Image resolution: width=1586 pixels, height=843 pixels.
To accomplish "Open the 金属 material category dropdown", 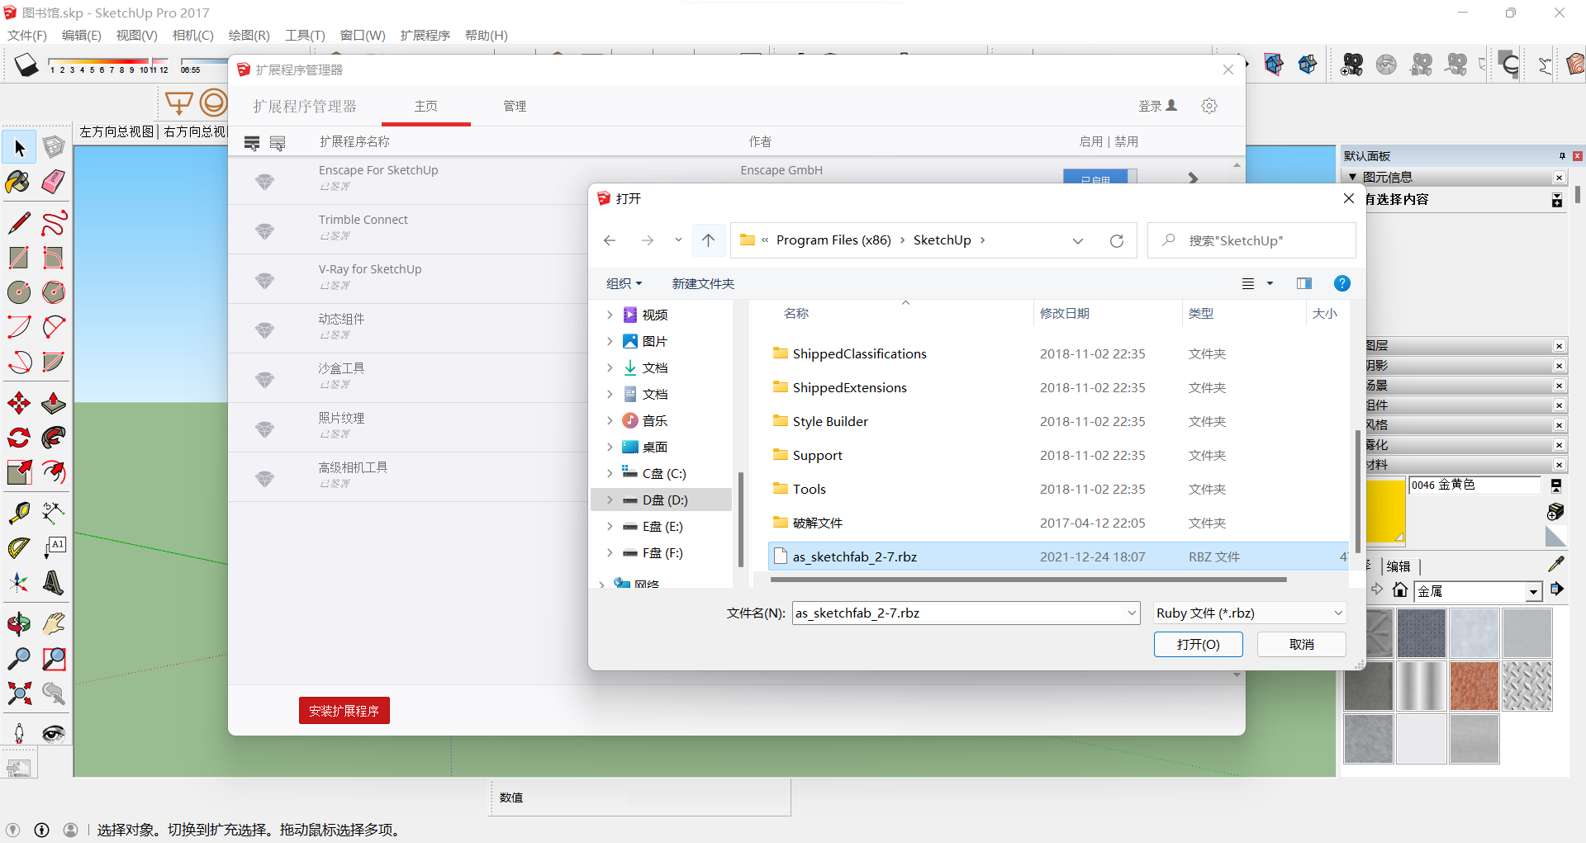I will coord(1533,592).
